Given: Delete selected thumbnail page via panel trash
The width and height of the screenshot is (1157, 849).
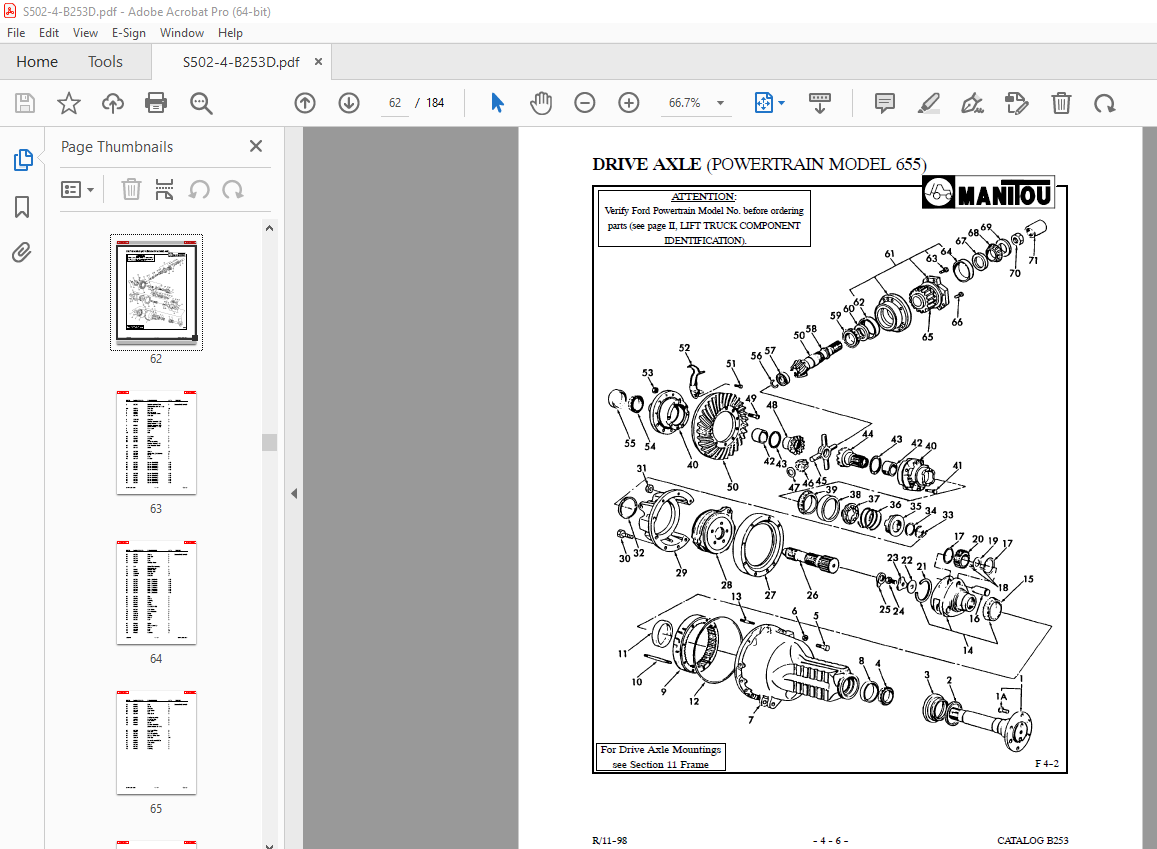Looking at the screenshot, I should coord(131,190).
